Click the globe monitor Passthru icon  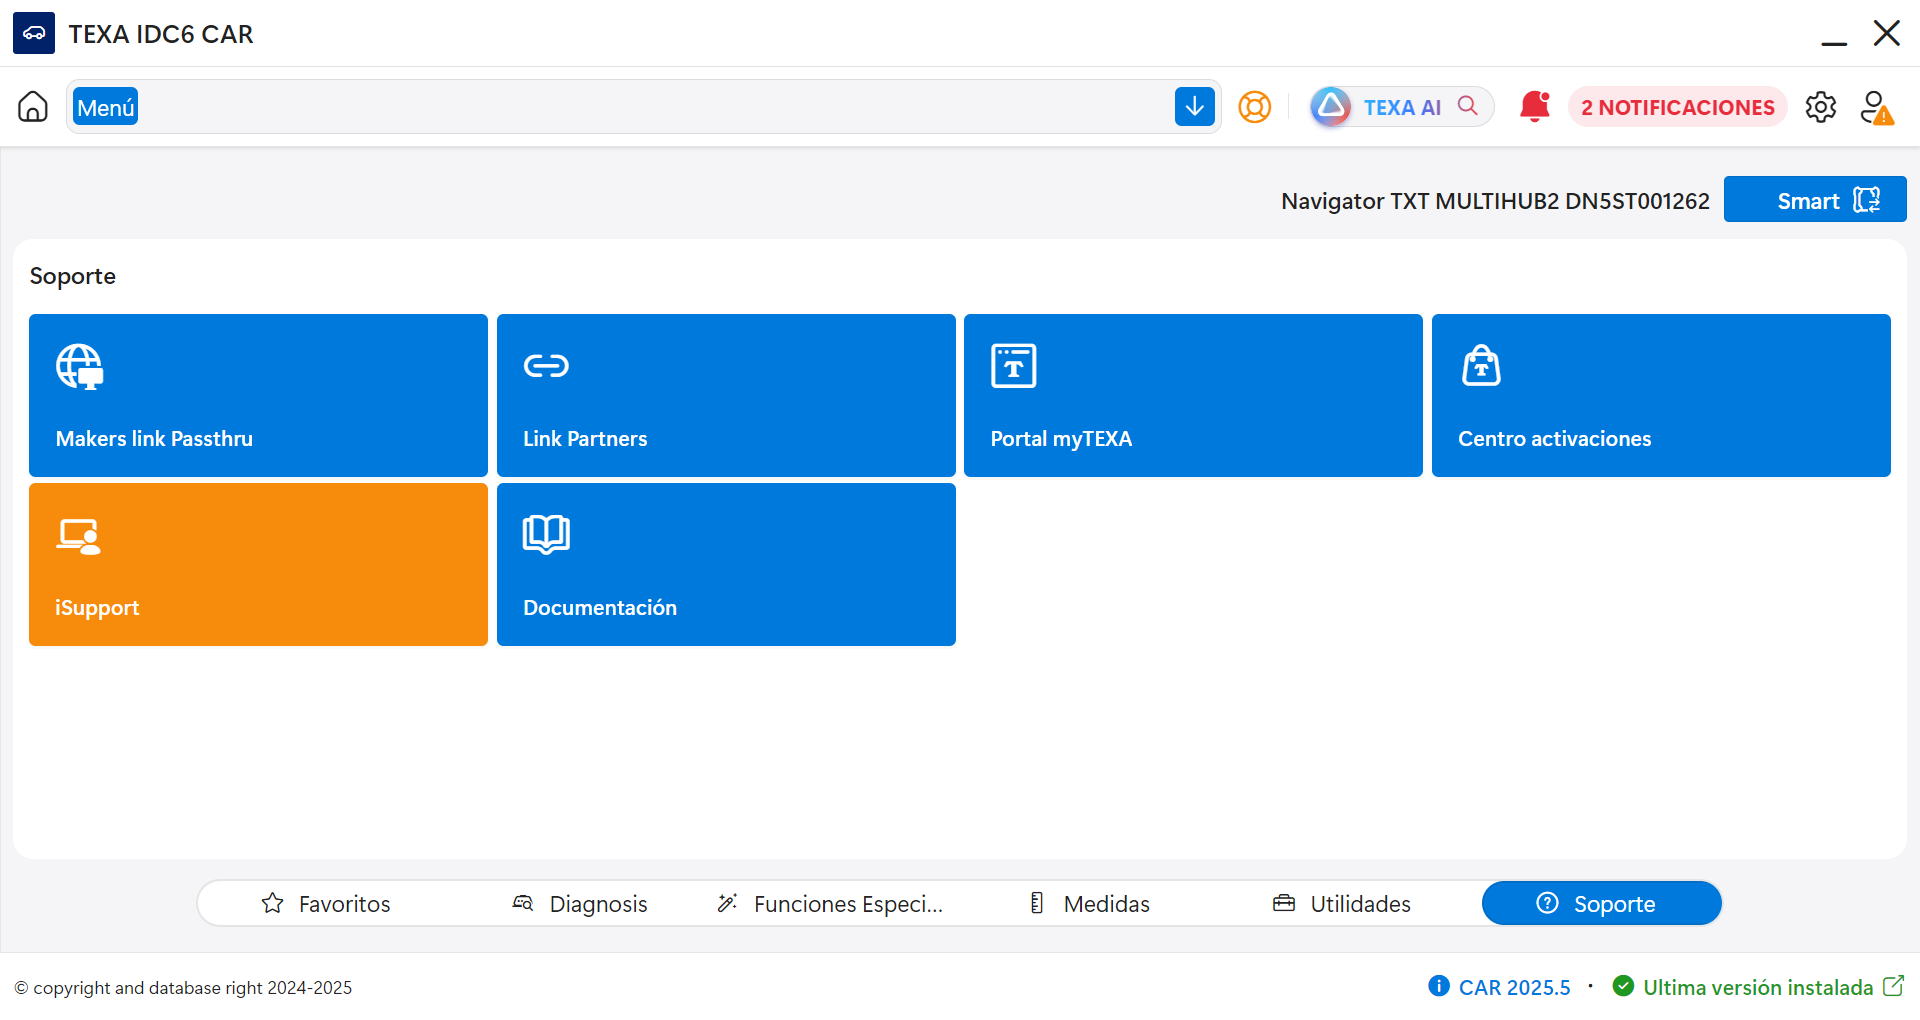(x=80, y=367)
